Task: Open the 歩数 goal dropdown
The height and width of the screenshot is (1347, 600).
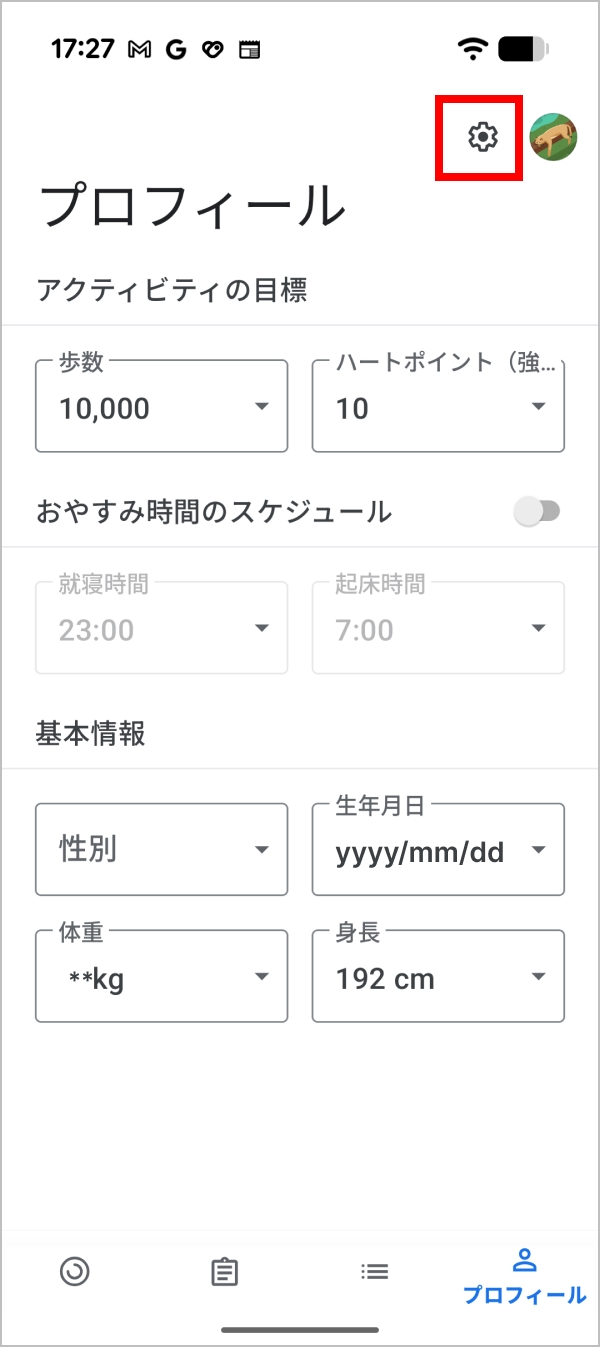Action: tap(161, 407)
